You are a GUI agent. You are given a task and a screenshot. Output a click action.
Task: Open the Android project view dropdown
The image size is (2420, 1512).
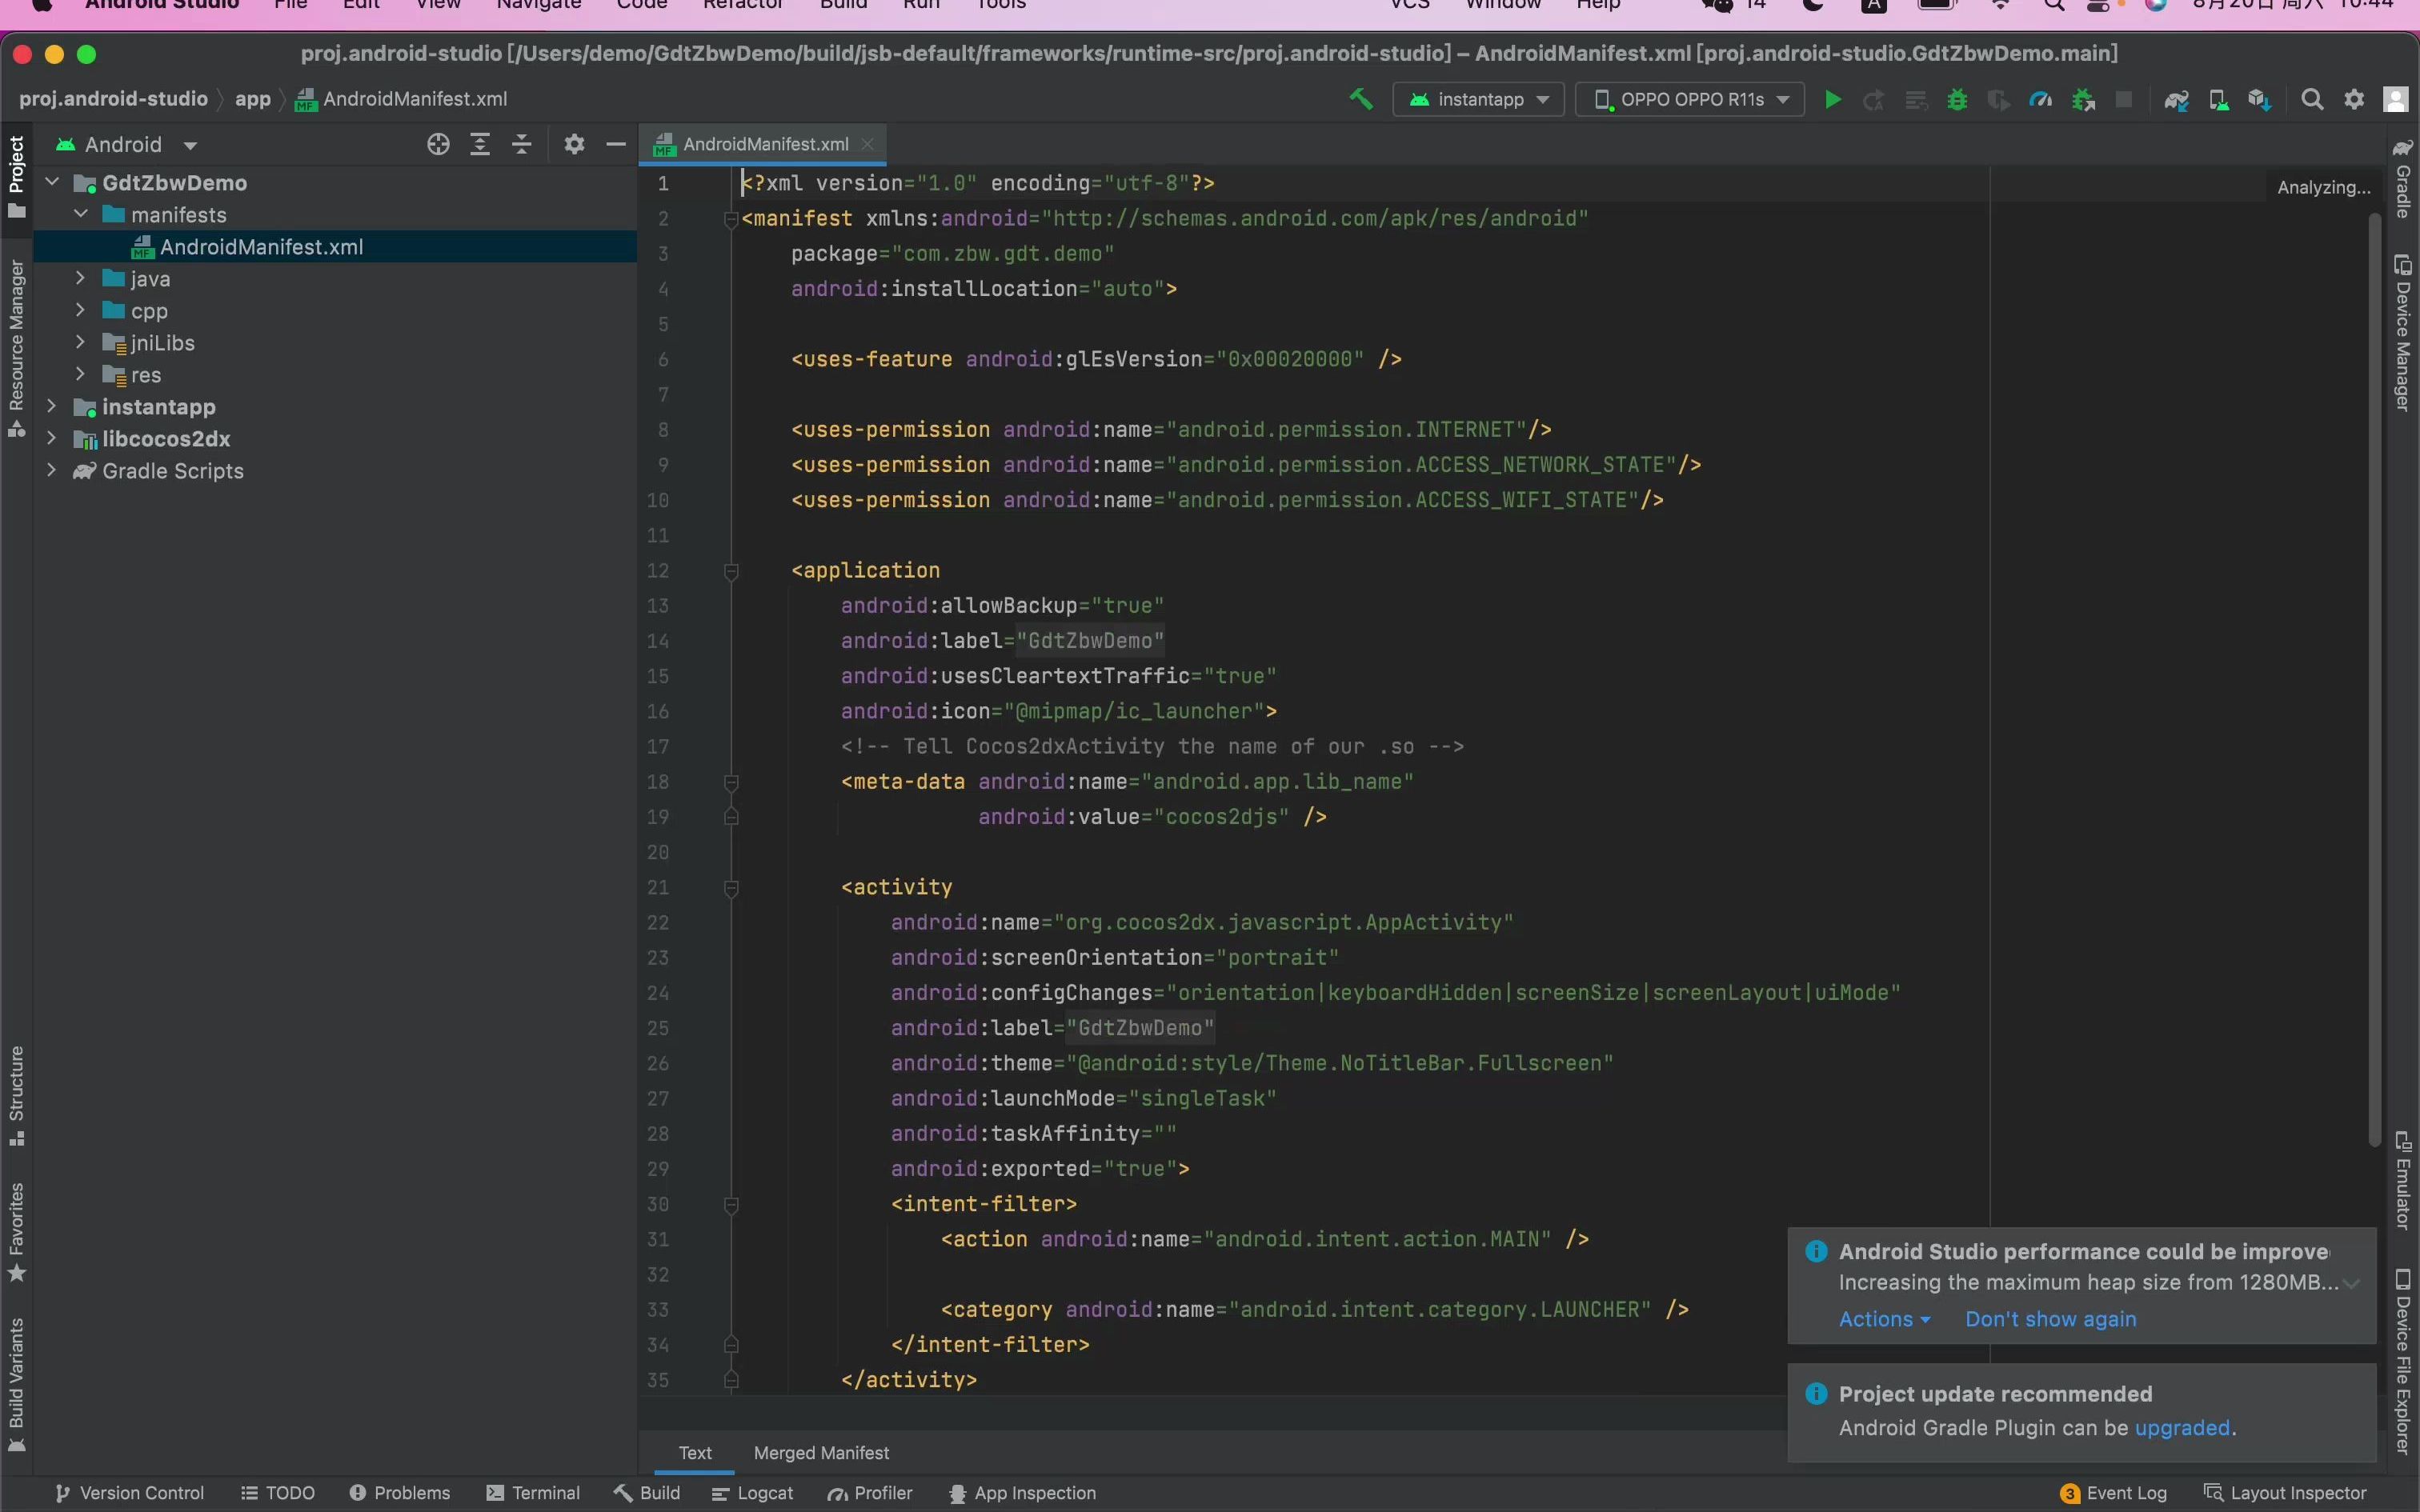pos(126,144)
